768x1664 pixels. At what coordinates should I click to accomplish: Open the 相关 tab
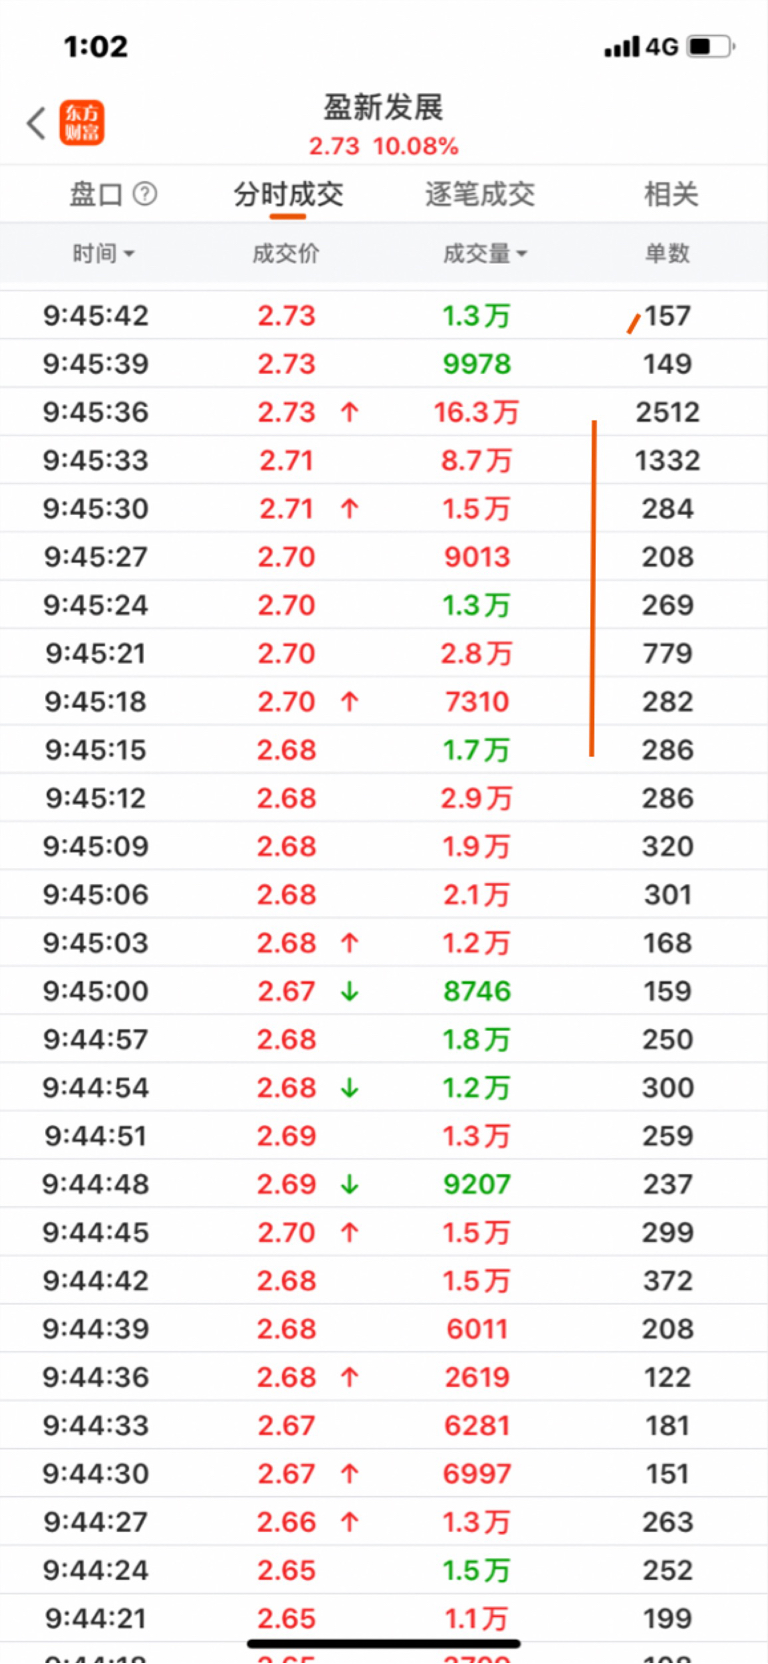coord(670,194)
